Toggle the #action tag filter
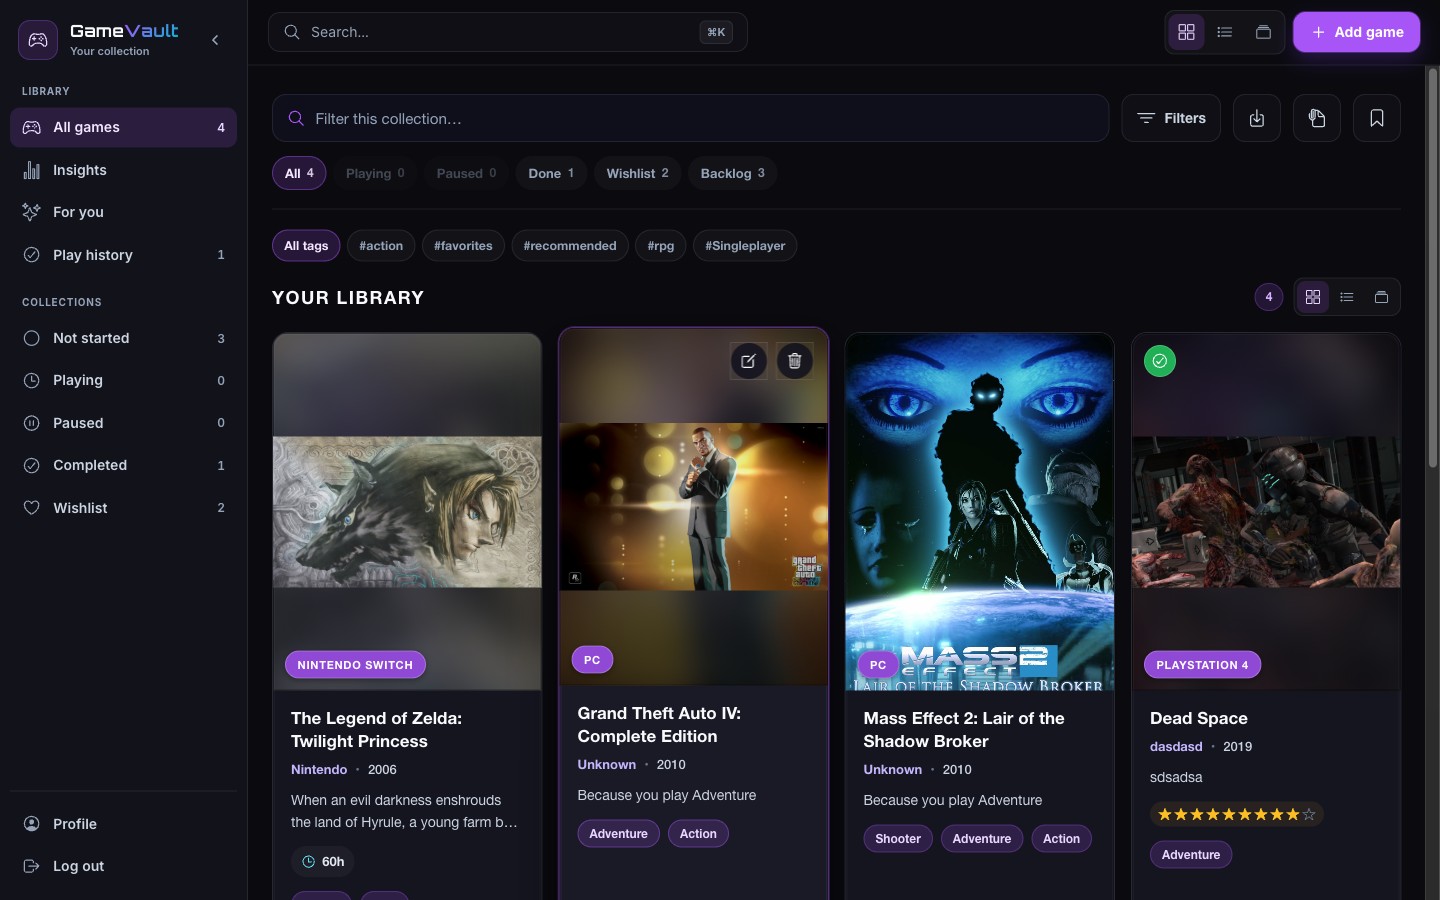This screenshot has width=1440, height=900. [381, 246]
